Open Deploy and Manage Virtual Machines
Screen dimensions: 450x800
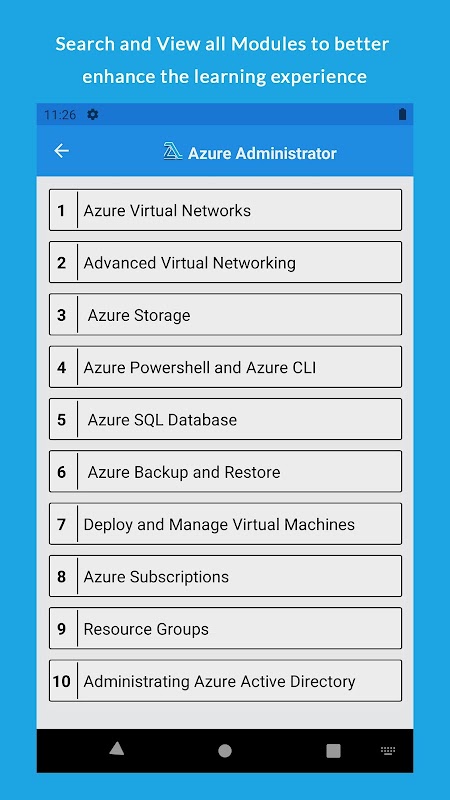coord(226,524)
